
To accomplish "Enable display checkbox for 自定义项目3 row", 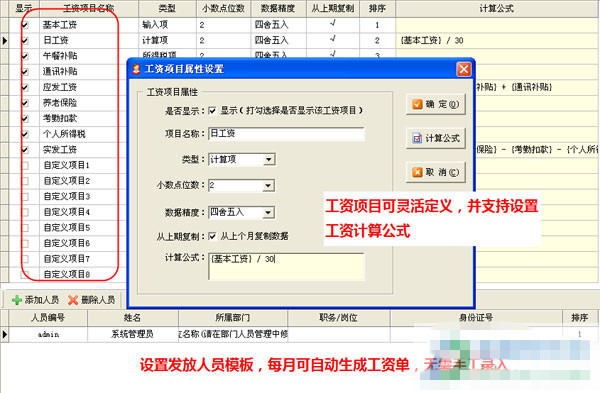I will pyautogui.click(x=25, y=197).
